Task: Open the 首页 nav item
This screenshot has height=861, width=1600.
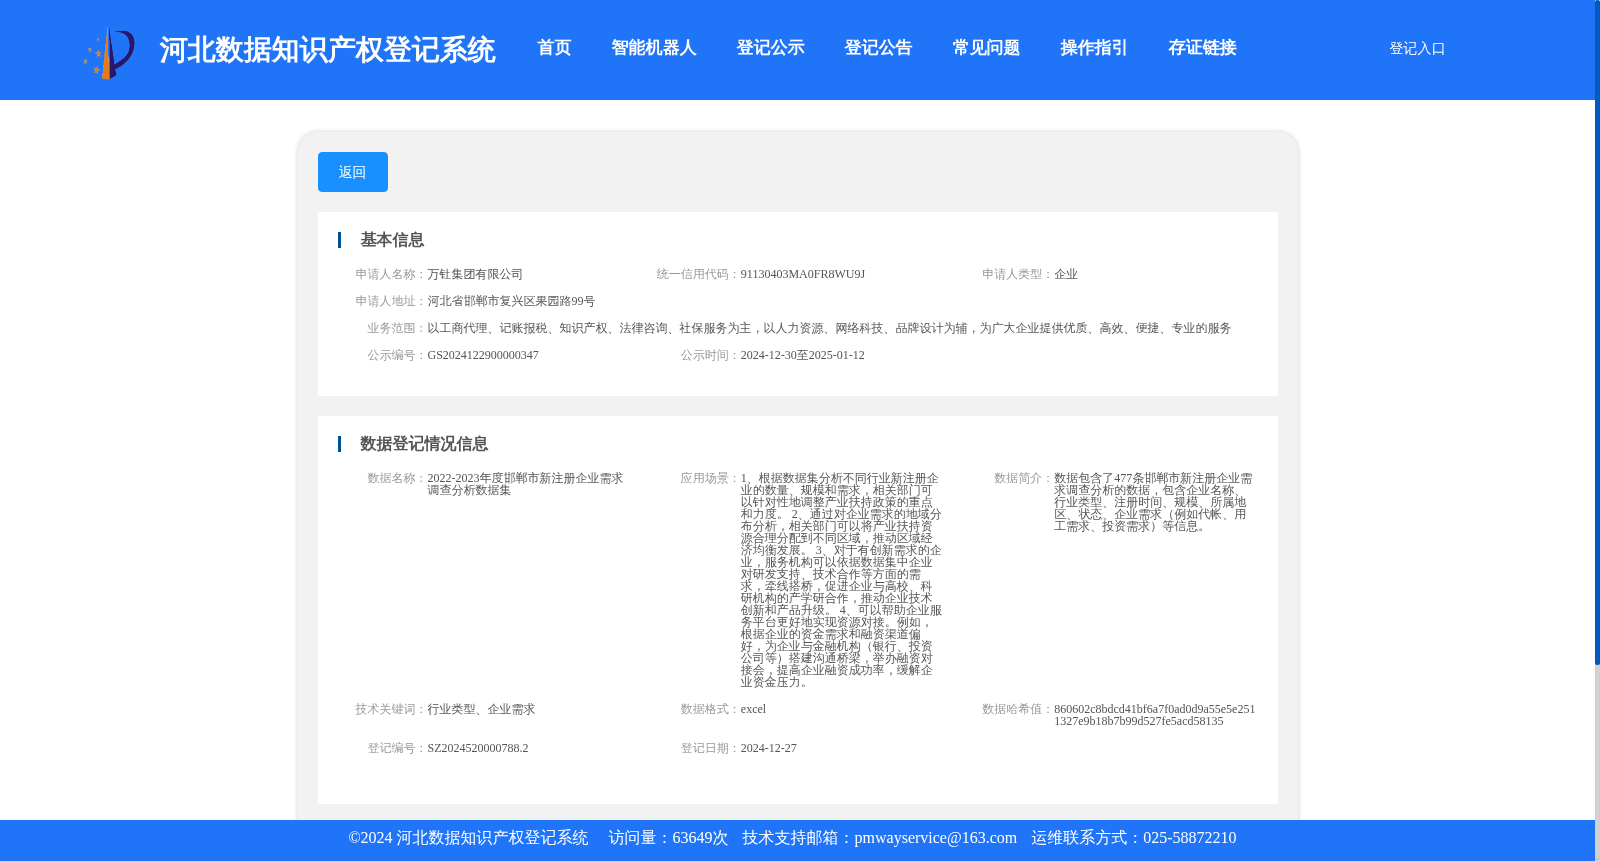Action: point(554,48)
